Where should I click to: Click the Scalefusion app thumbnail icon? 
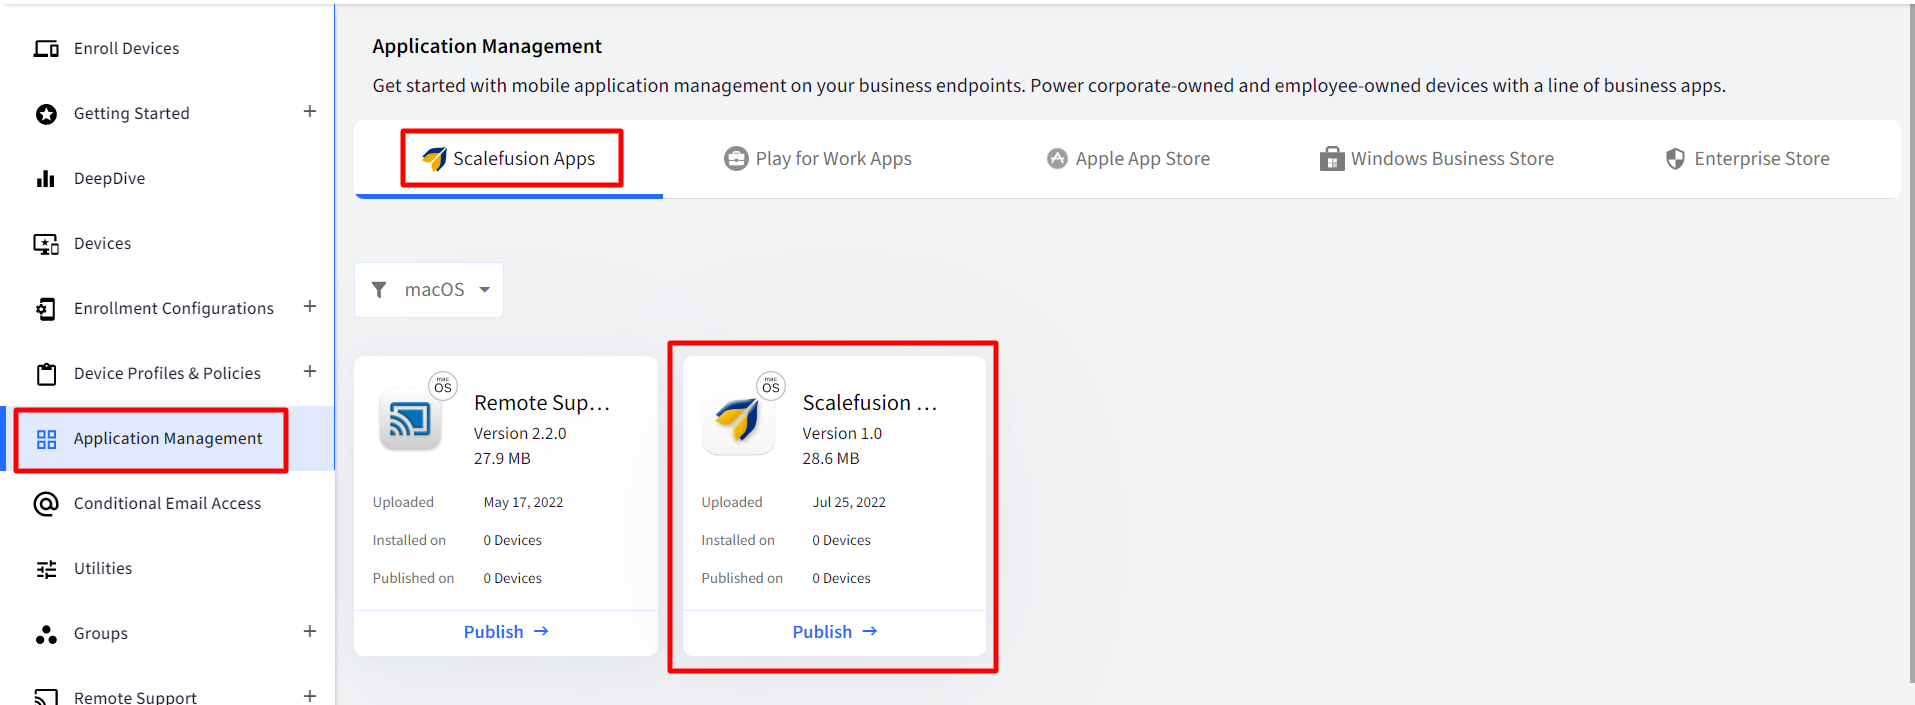738,420
